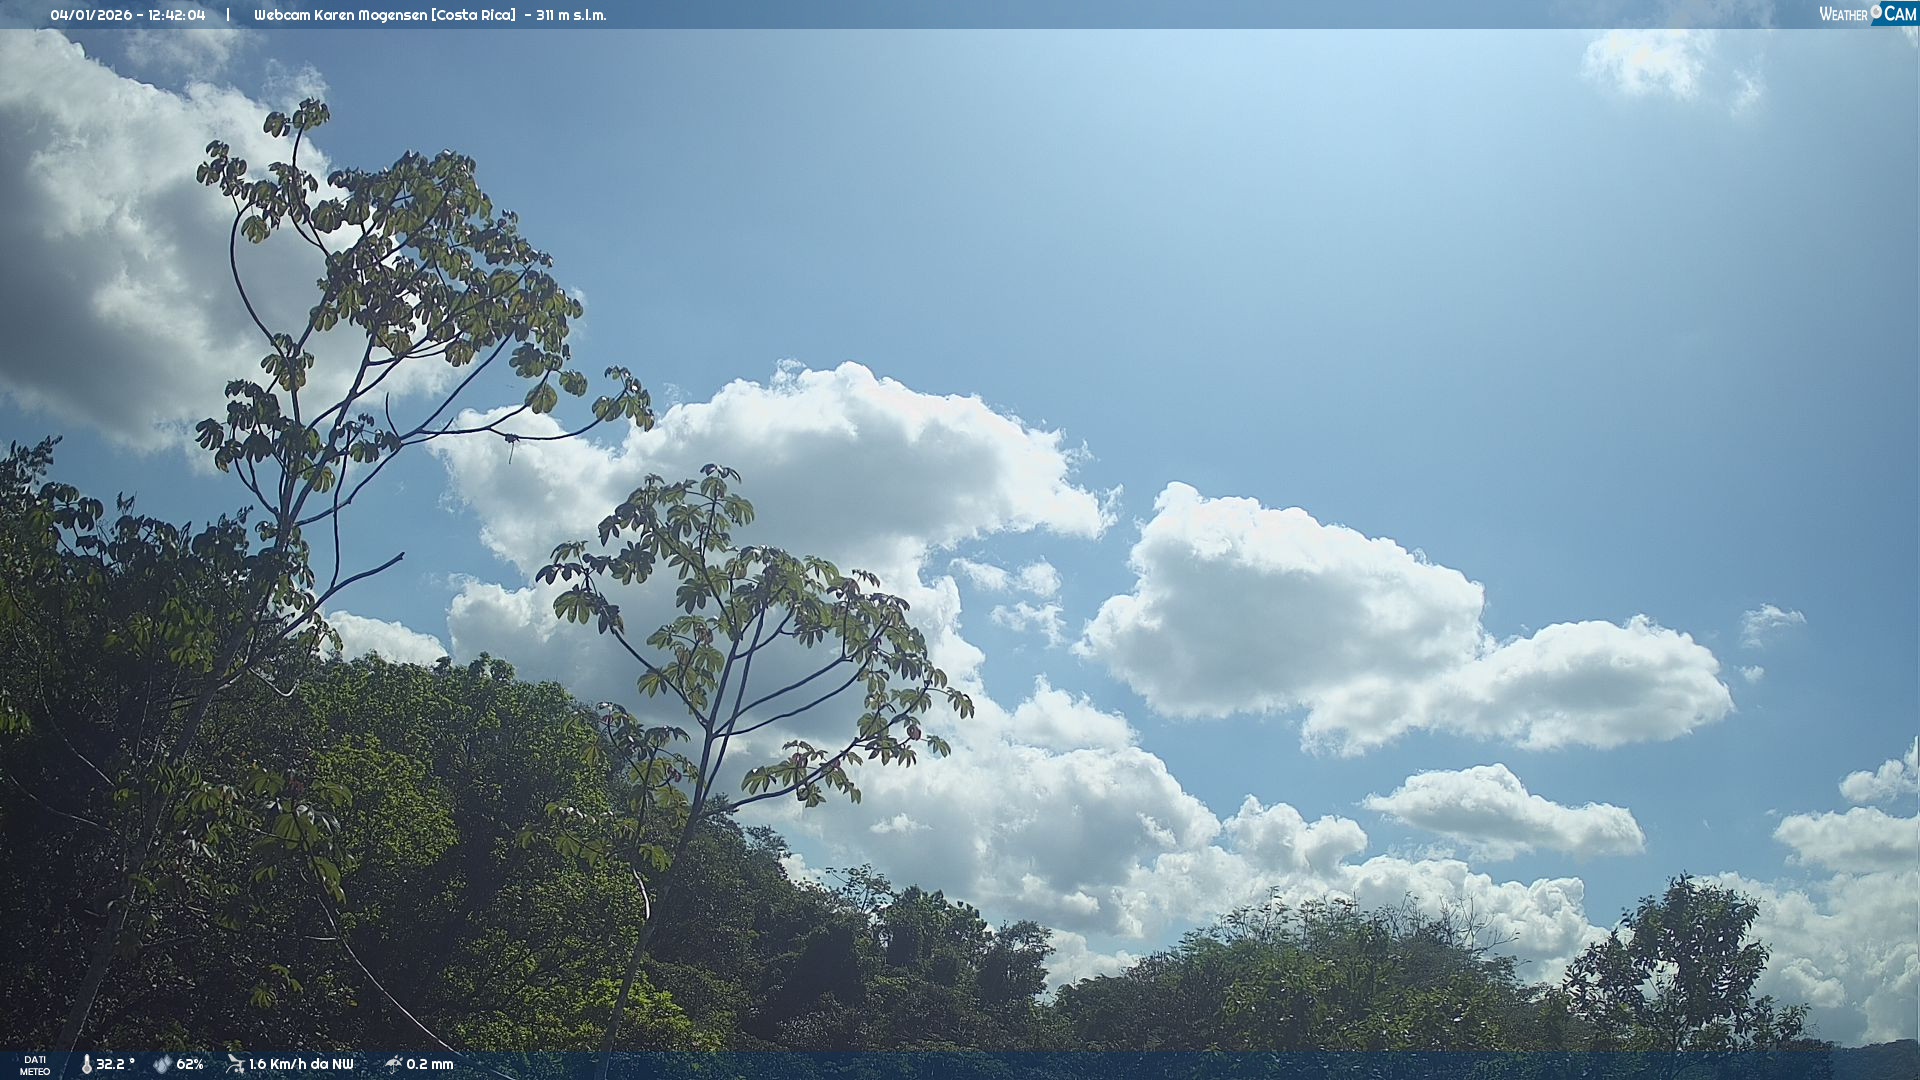1920x1080 pixels.
Task: Click the 04/01/2026 date stamp
Action: (90, 15)
